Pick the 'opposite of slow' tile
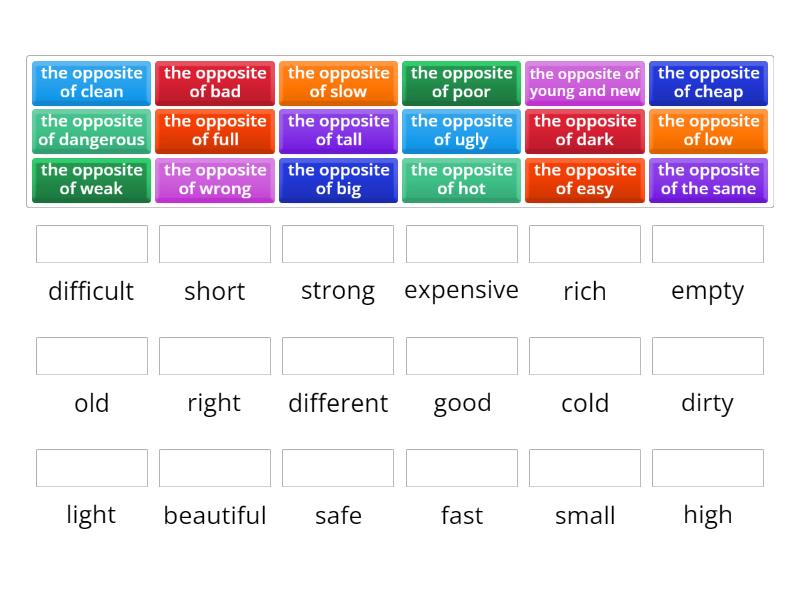800x600 pixels. (338, 83)
